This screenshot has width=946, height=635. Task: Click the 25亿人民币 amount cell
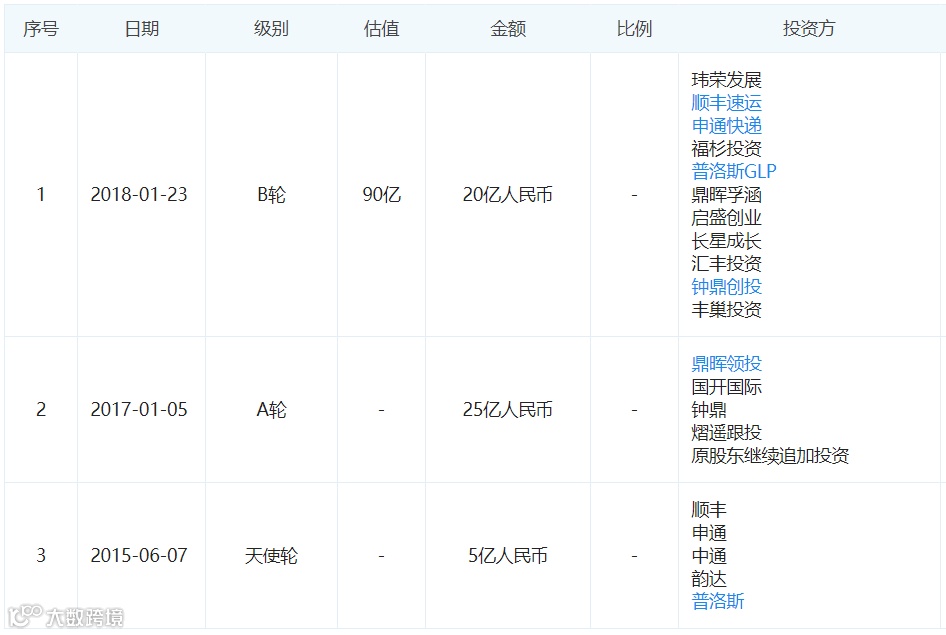pos(508,409)
